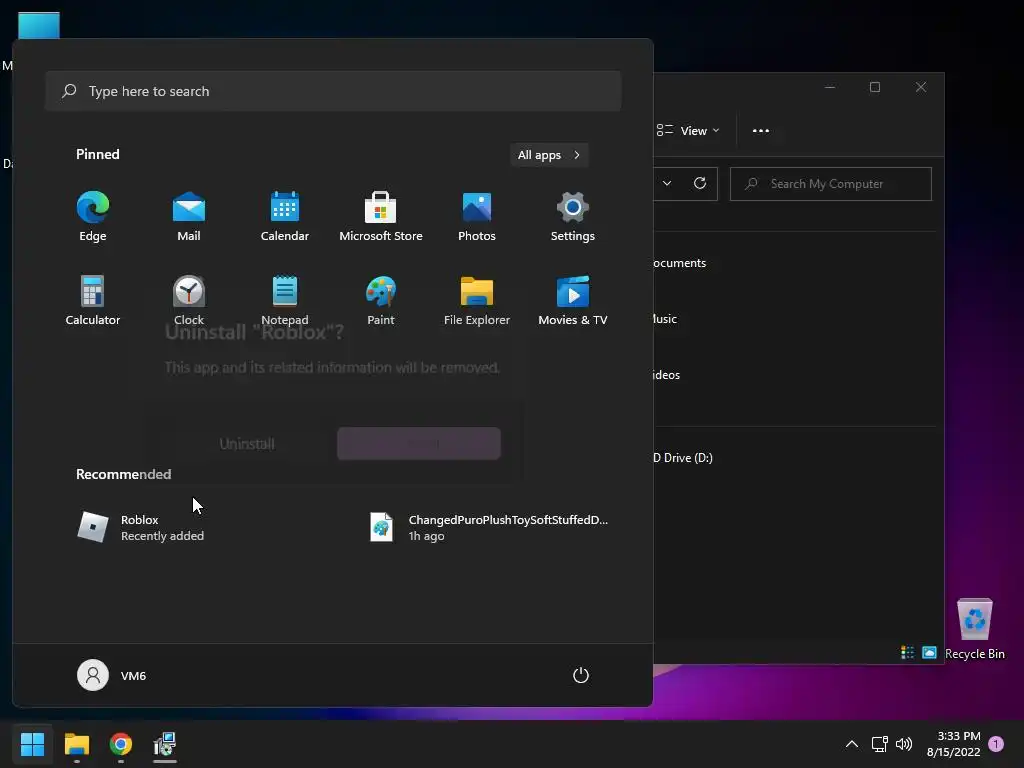The height and width of the screenshot is (768, 1024).
Task: Open the Calendar pinned app
Action: (x=285, y=217)
